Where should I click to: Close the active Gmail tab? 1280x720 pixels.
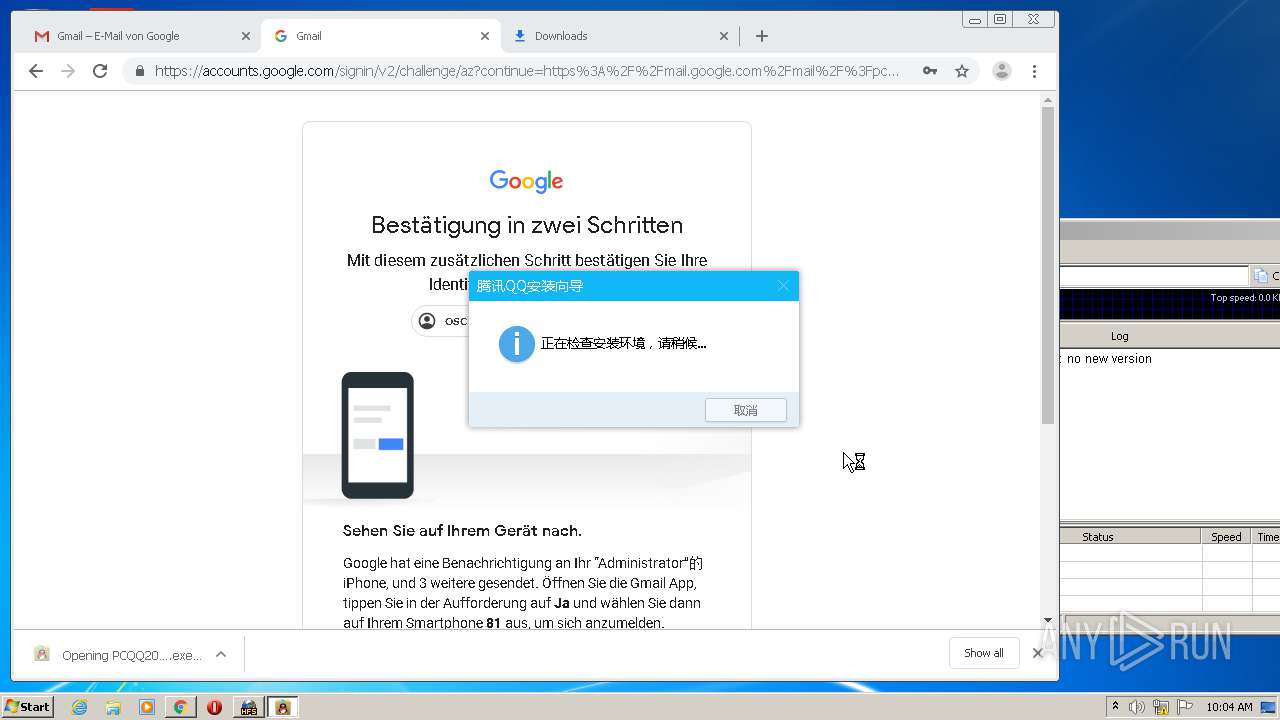[485, 36]
